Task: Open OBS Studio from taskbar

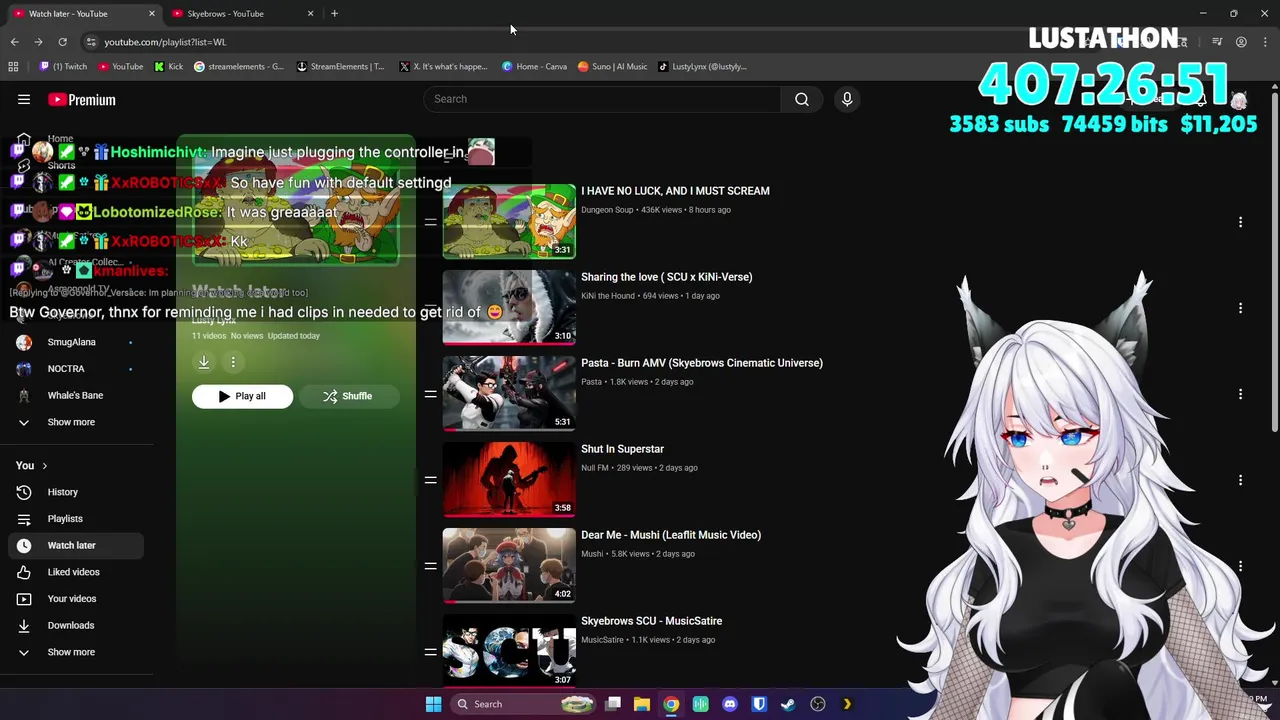Action: coord(818,704)
